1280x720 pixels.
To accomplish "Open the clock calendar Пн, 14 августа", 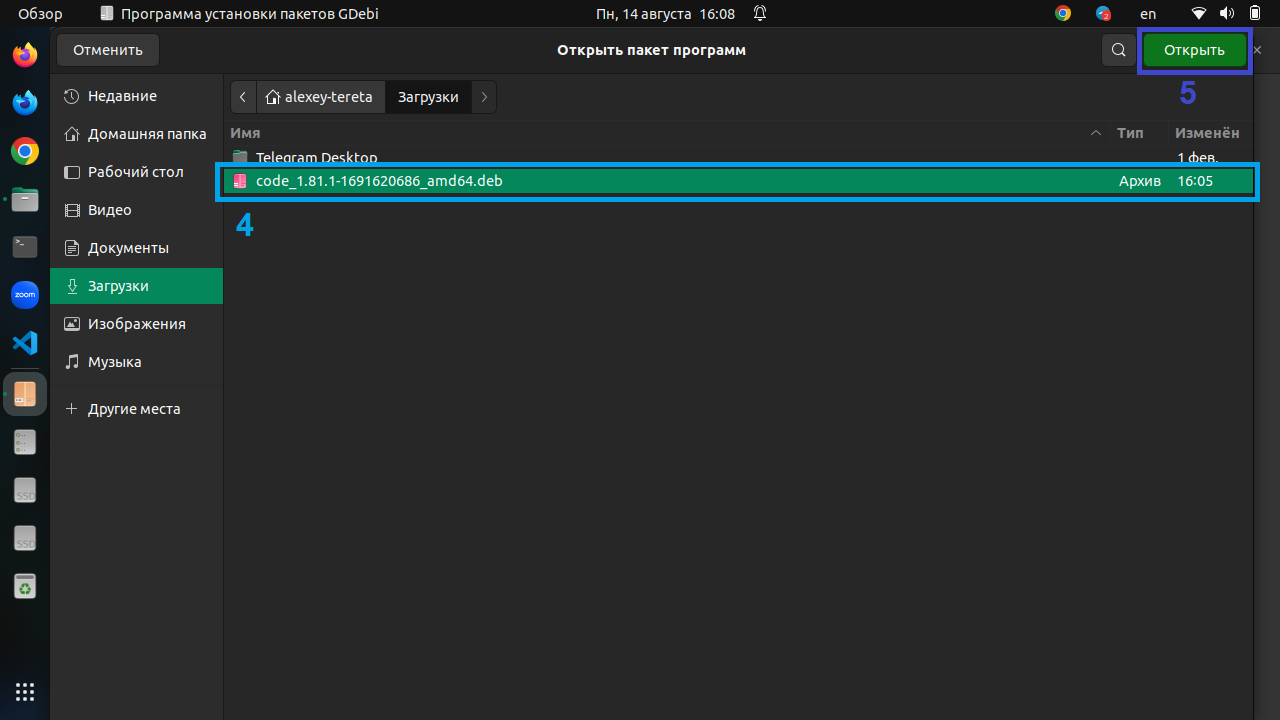I will point(665,14).
